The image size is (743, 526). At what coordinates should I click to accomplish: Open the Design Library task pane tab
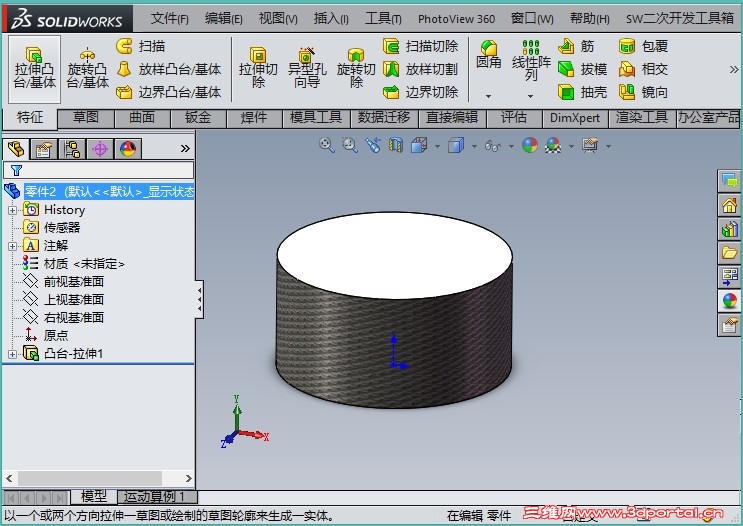tap(730, 229)
